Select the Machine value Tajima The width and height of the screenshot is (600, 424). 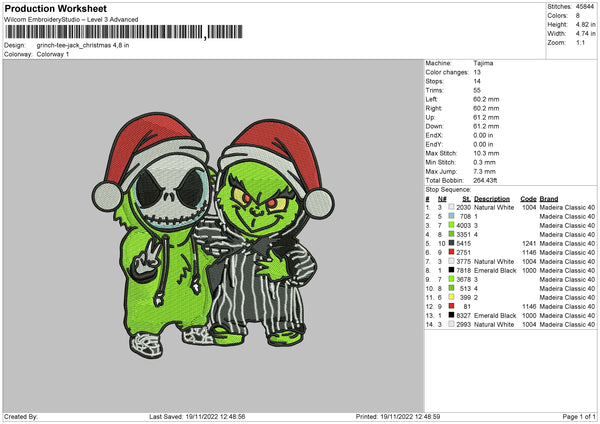tap(483, 63)
